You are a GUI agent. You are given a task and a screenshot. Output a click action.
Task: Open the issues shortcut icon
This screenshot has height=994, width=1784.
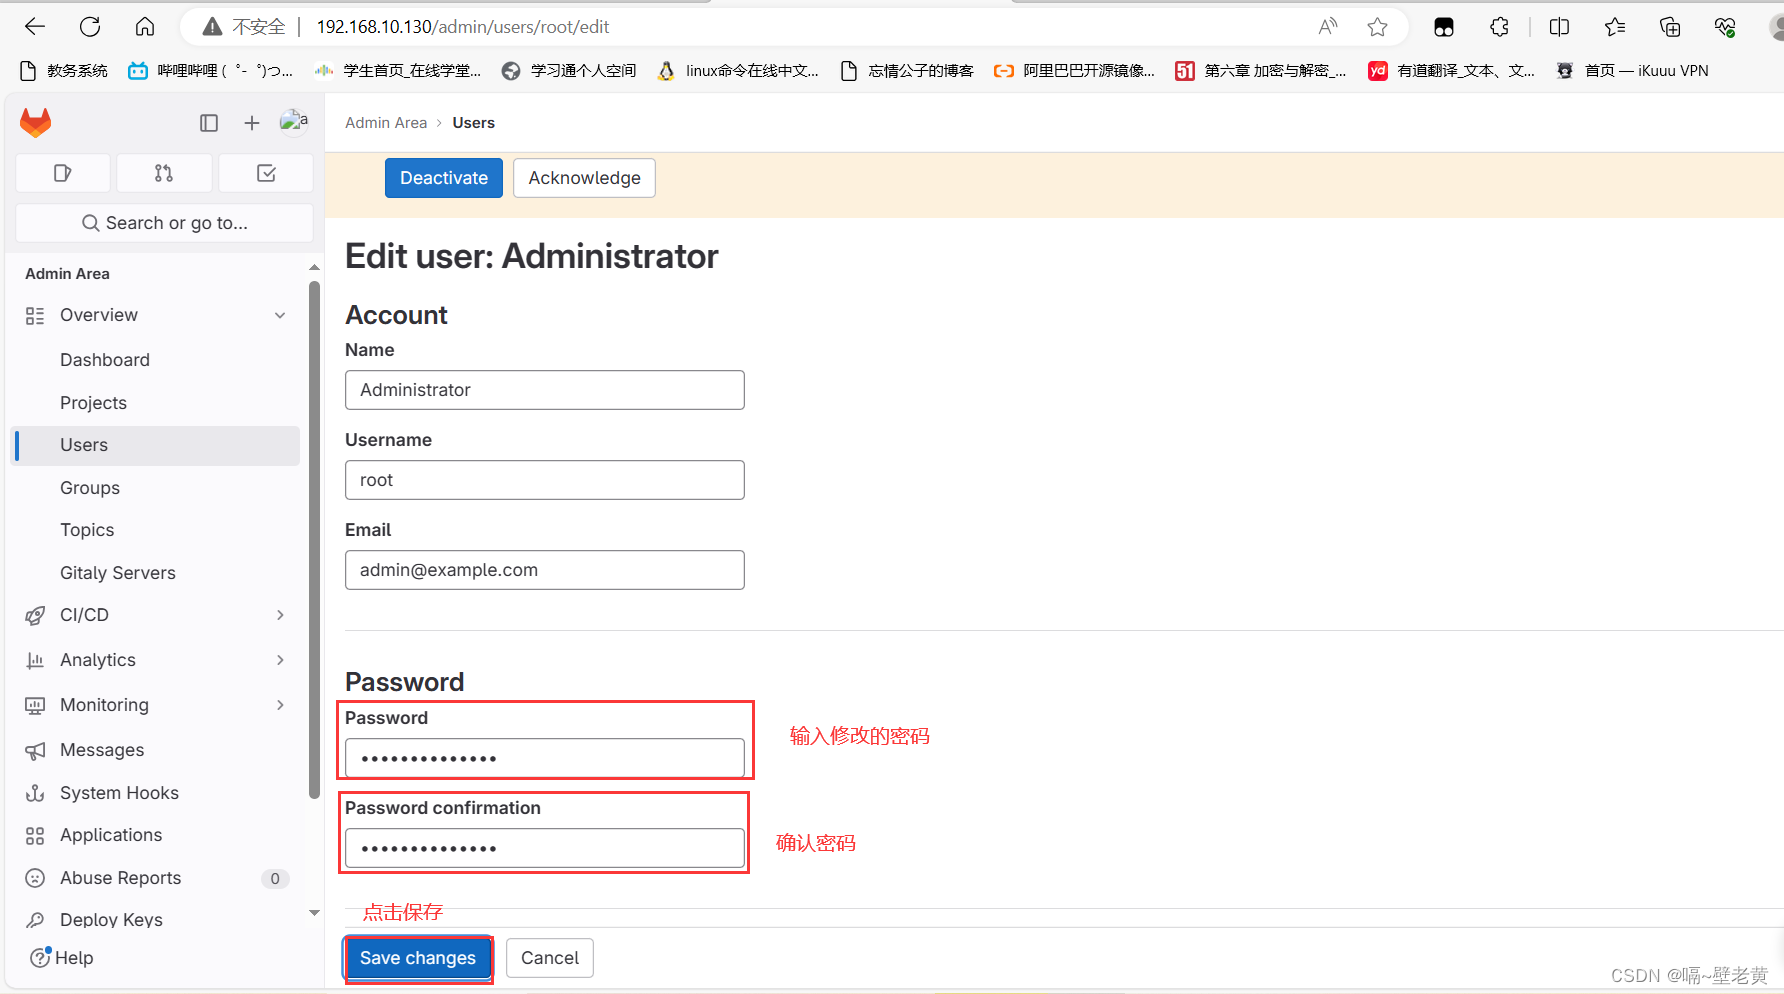point(63,173)
